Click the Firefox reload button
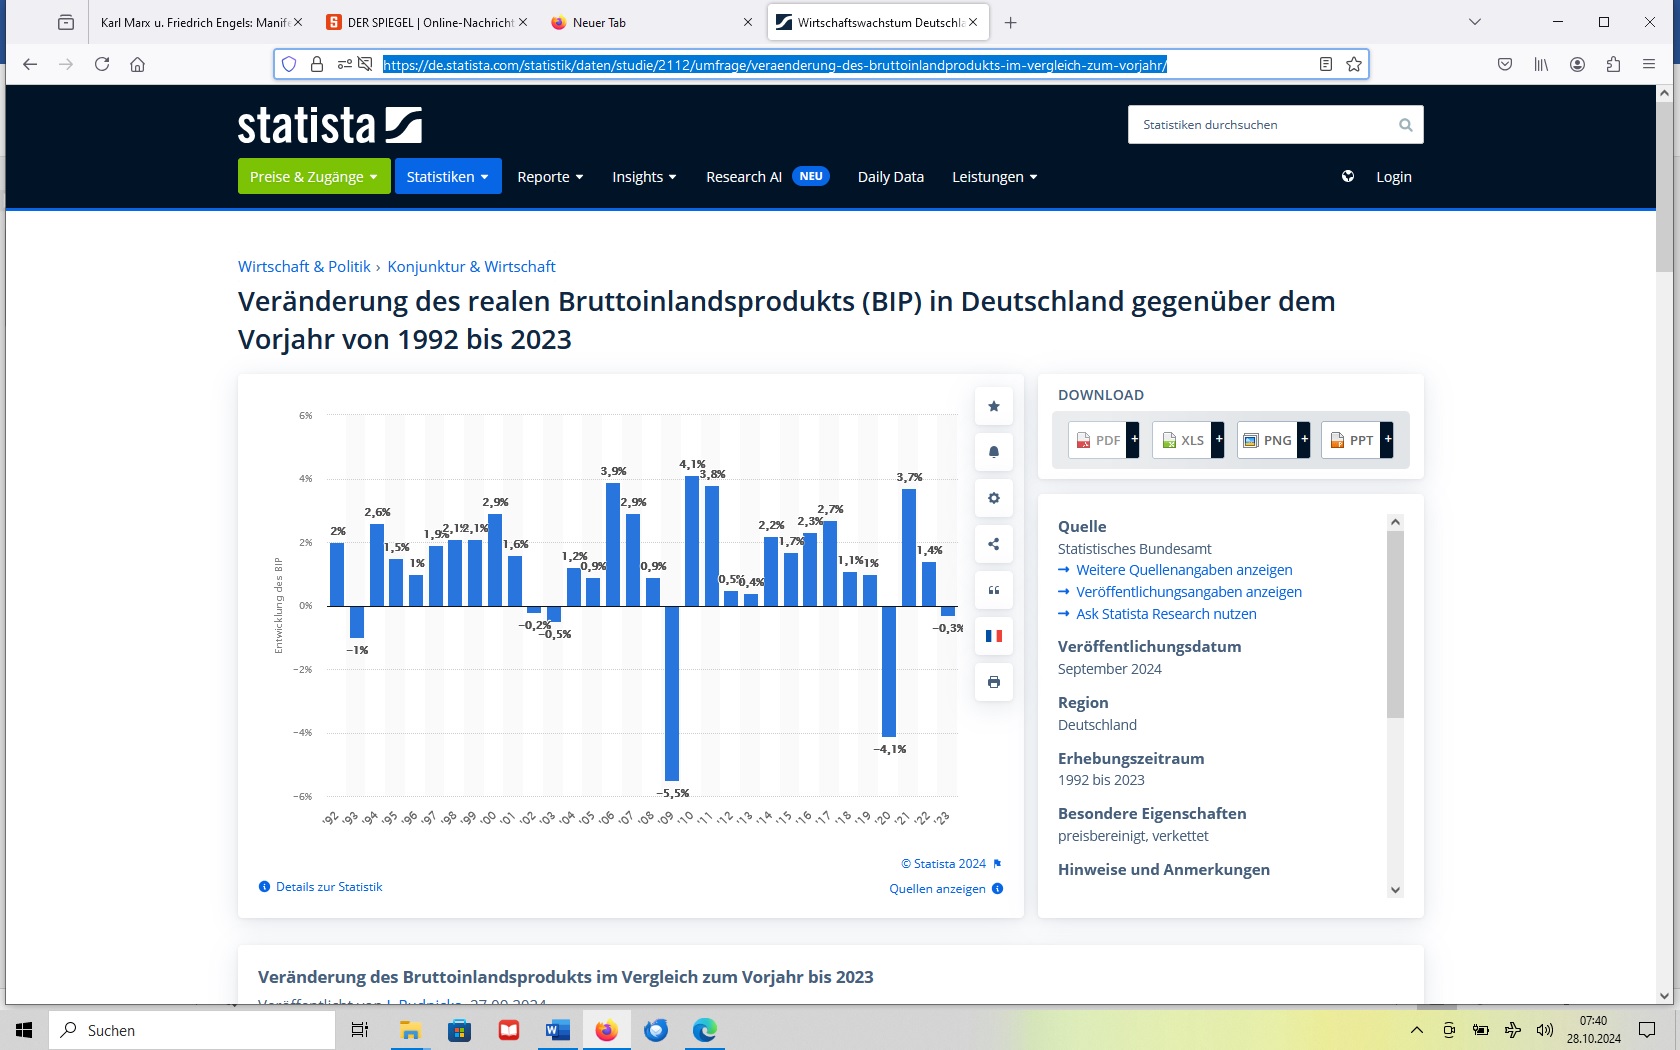Screen dimensions: 1680x1050 coord(102,64)
